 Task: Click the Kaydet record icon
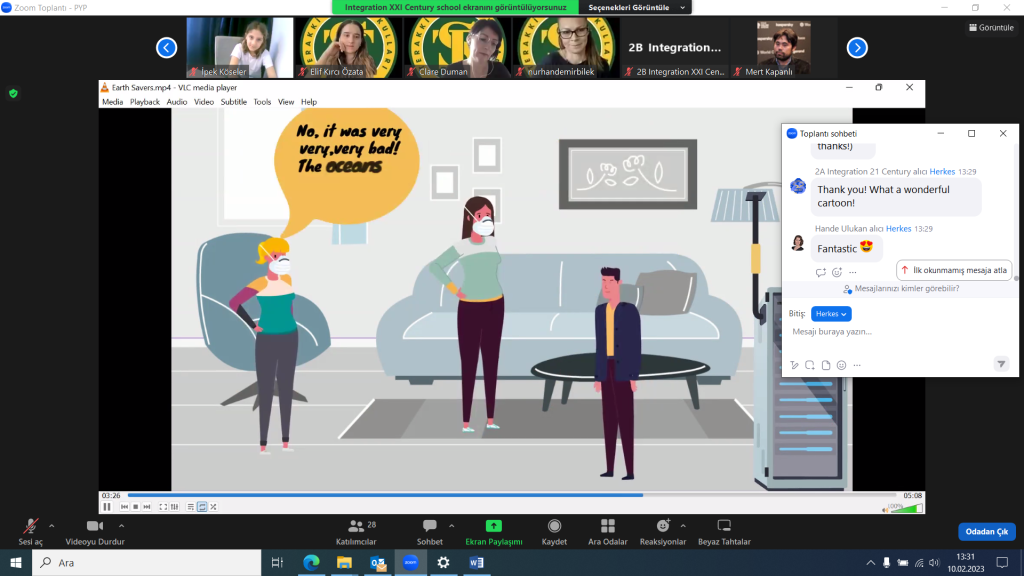[554, 526]
